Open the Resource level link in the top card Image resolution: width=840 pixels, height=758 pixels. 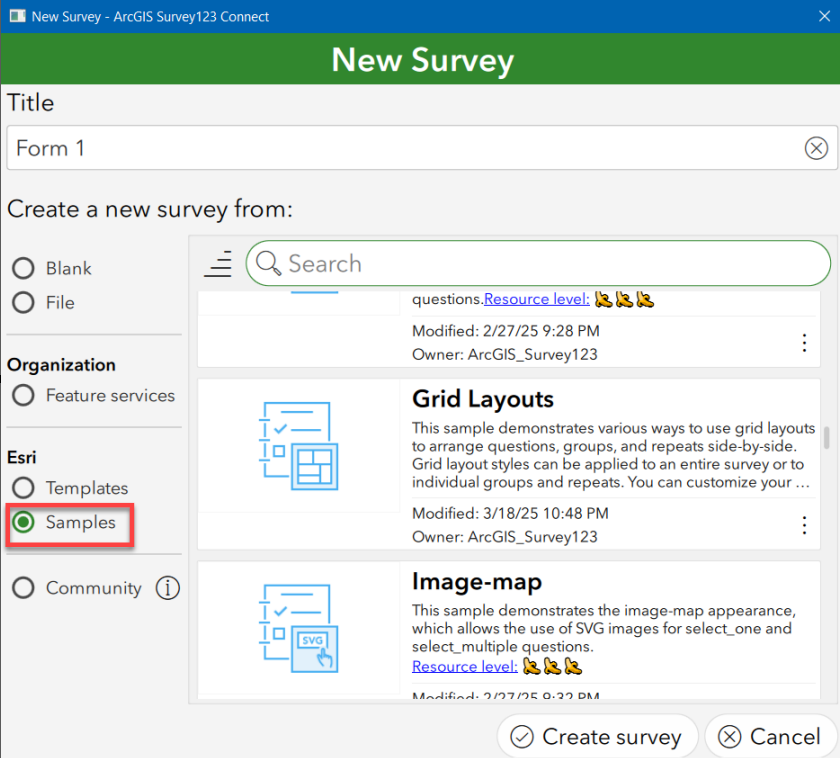pyautogui.click(x=537, y=299)
